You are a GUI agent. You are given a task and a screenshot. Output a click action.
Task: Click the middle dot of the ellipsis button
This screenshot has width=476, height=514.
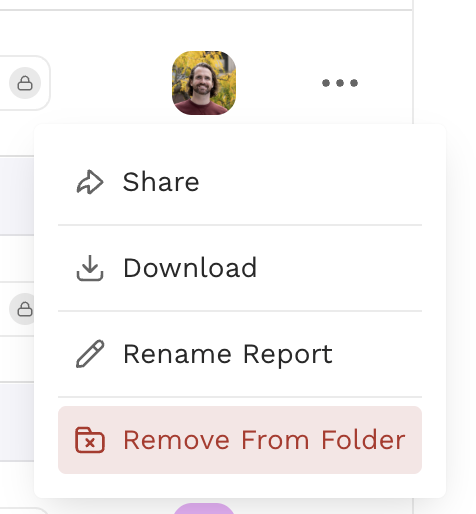340,83
